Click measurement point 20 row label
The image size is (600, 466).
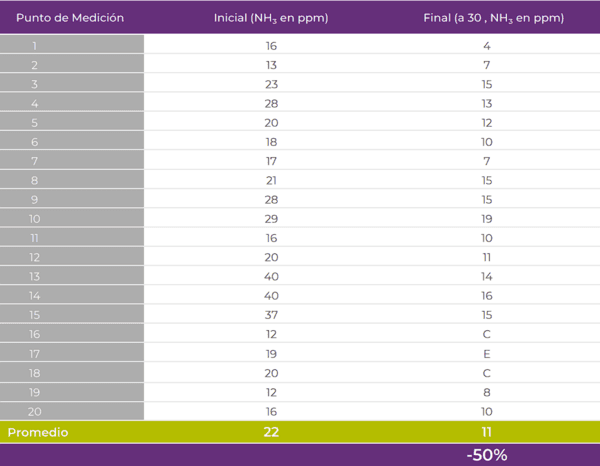click(35, 412)
